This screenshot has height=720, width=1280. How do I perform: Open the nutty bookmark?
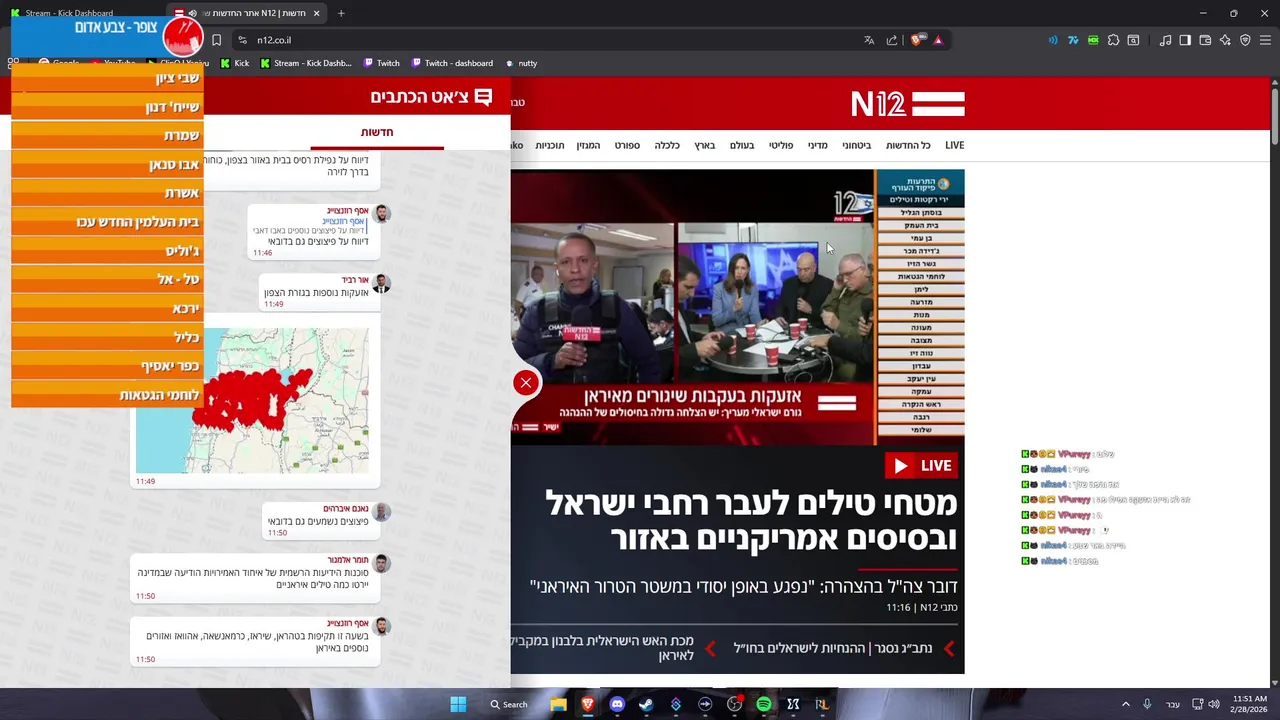coord(521,63)
